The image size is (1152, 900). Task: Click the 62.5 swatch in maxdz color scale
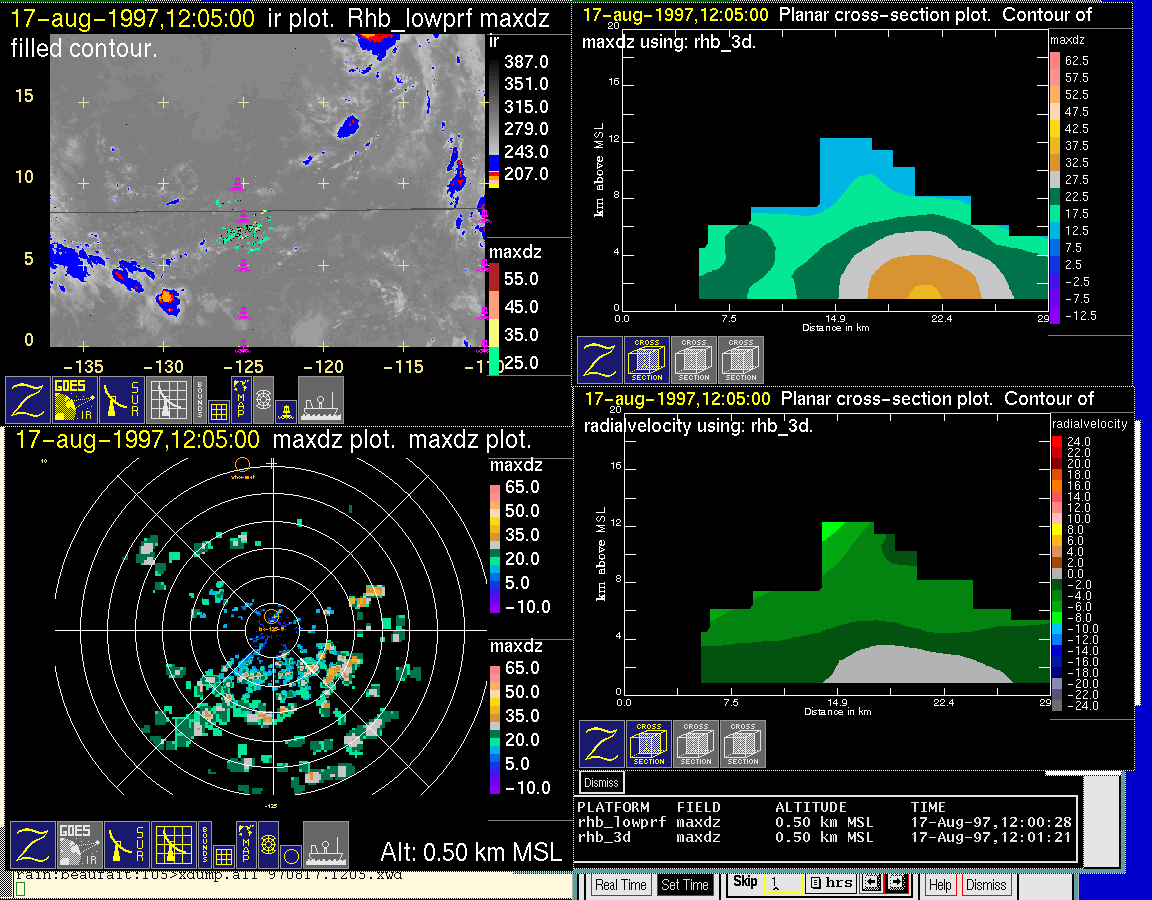point(1054,61)
